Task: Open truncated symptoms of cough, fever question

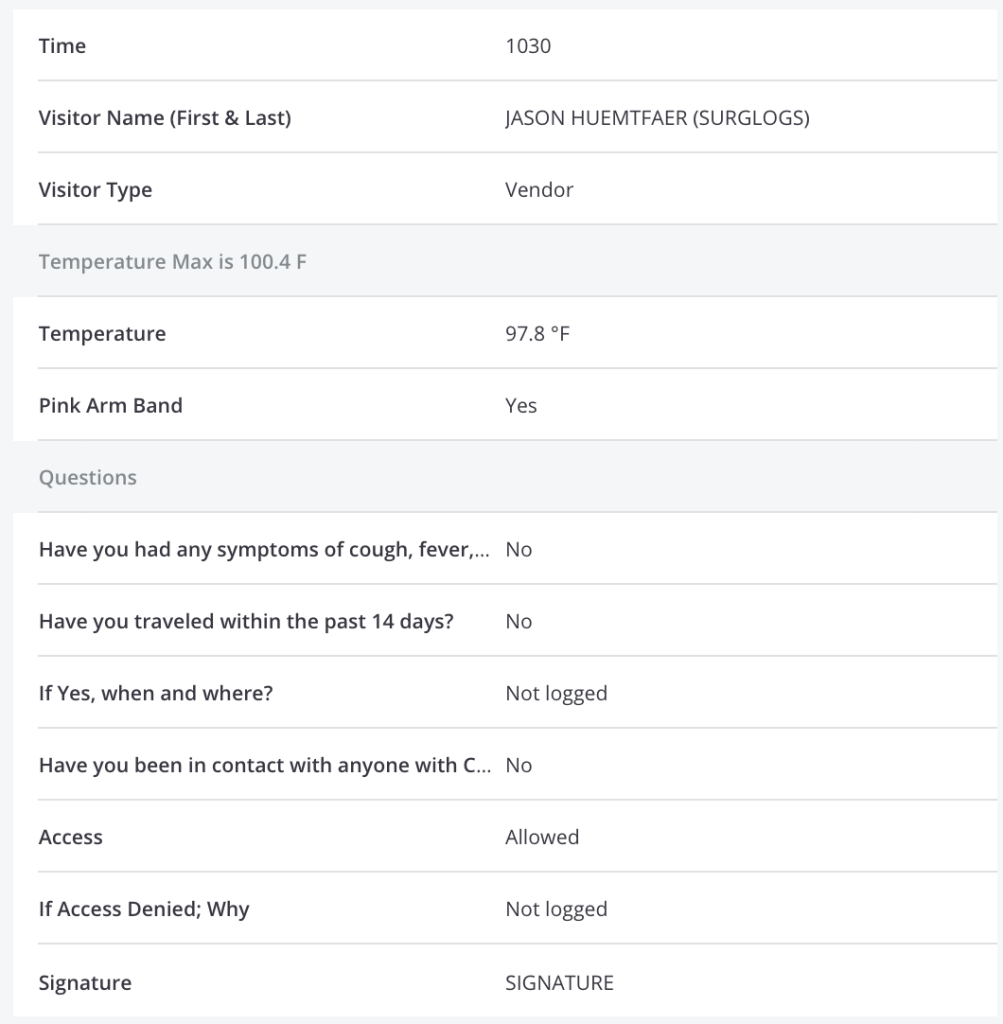Action: click(x=264, y=549)
